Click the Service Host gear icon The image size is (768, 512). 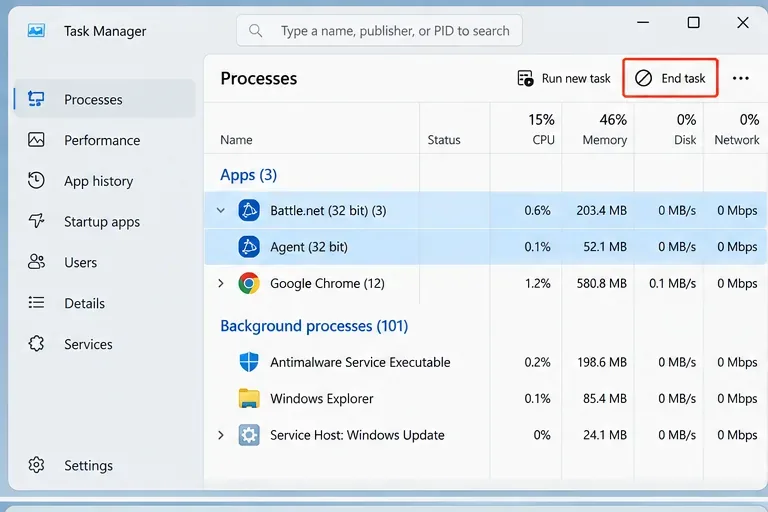[249, 435]
